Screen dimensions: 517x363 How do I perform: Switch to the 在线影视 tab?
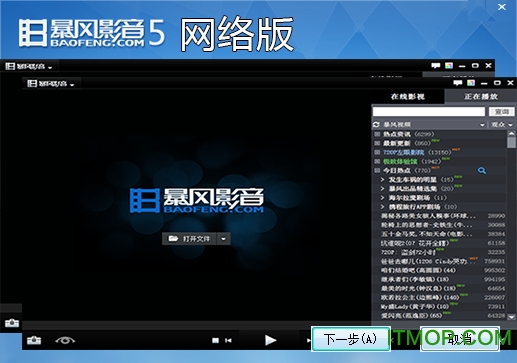(x=408, y=97)
